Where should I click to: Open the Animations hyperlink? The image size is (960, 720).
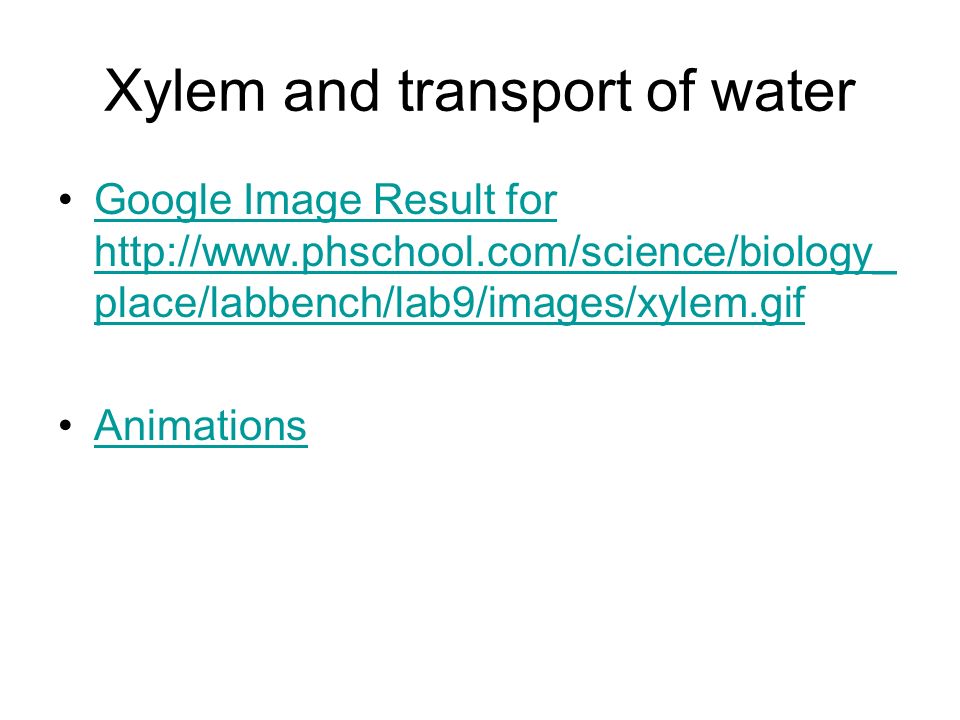[200, 425]
